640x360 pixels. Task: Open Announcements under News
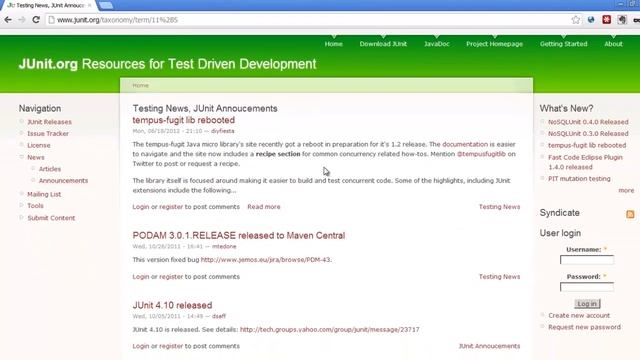(63, 180)
